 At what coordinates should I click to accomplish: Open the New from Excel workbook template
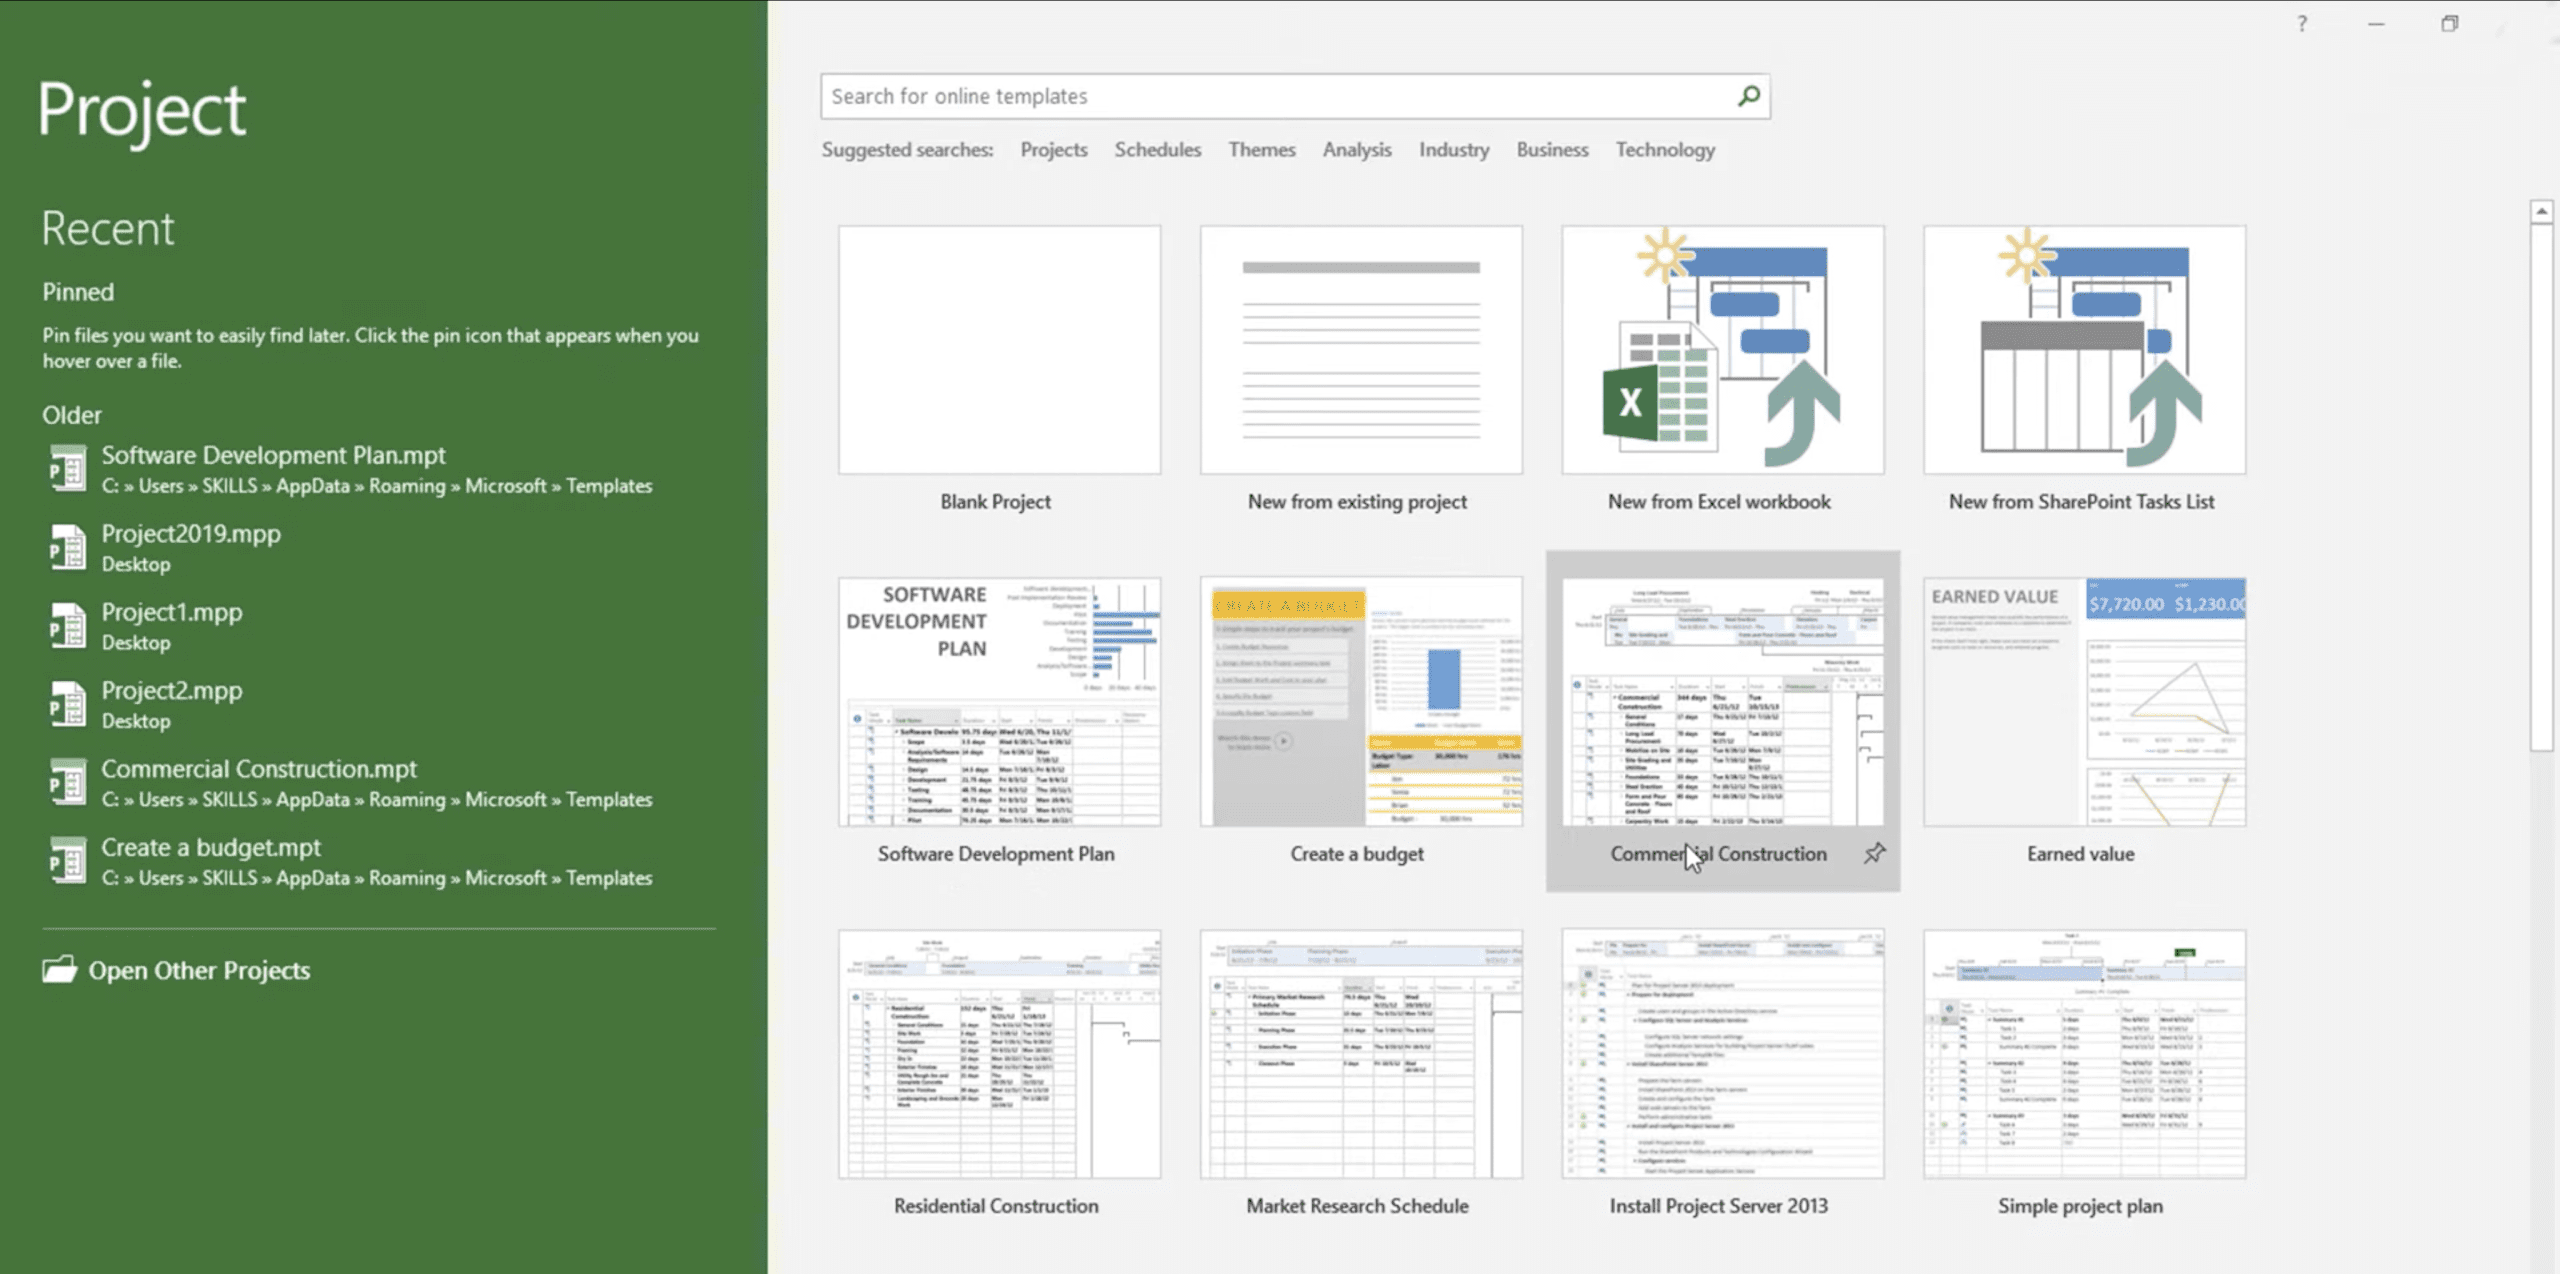(1722, 350)
